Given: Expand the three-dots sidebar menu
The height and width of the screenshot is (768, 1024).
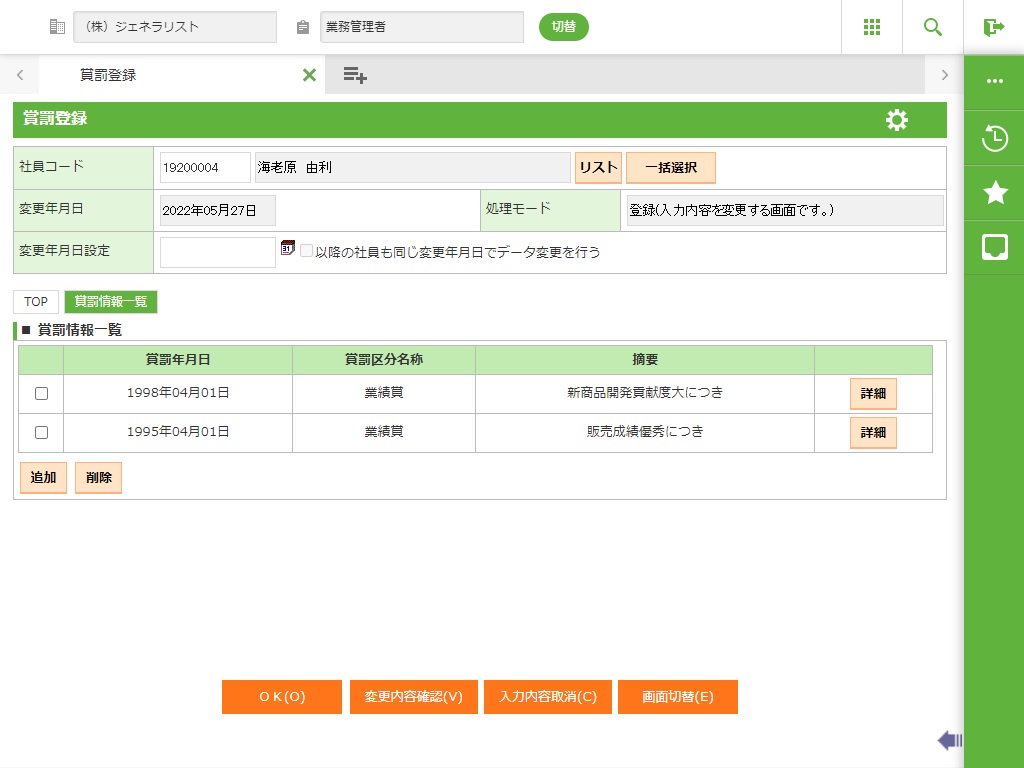Looking at the screenshot, I should click(x=994, y=81).
